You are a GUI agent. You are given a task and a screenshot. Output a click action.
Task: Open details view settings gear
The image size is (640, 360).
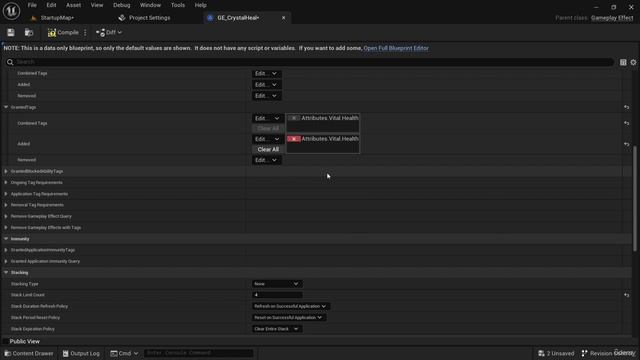pos(633,62)
